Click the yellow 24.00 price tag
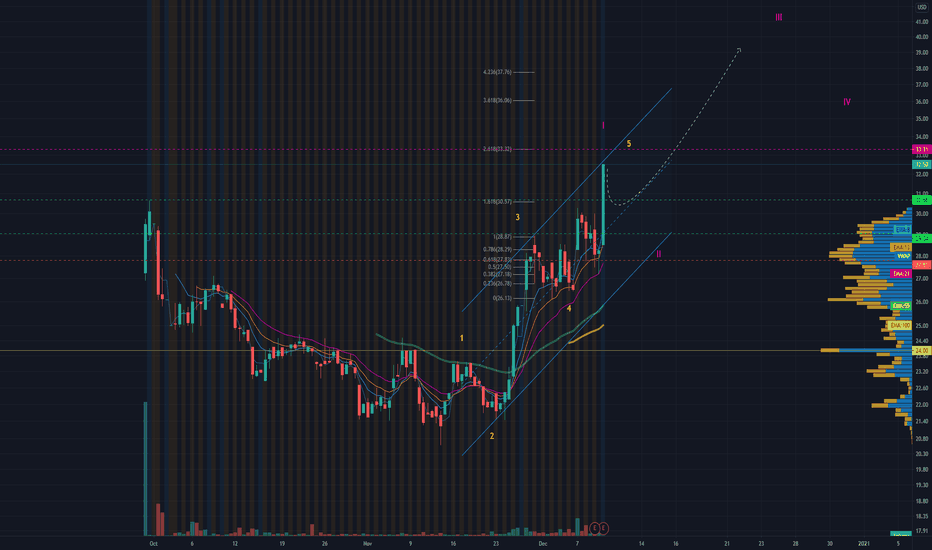The width and height of the screenshot is (932, 550). coord(921,351)
